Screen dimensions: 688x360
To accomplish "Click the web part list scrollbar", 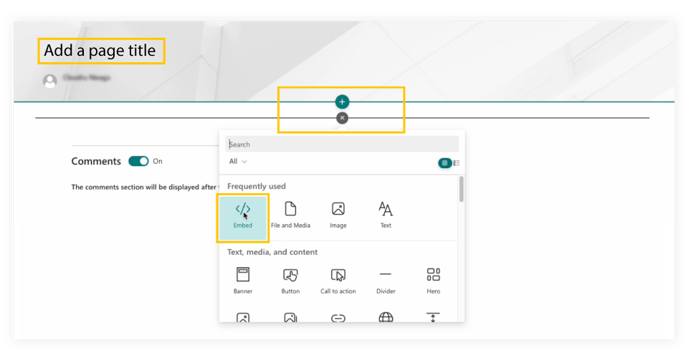I will tap(461, 189).
